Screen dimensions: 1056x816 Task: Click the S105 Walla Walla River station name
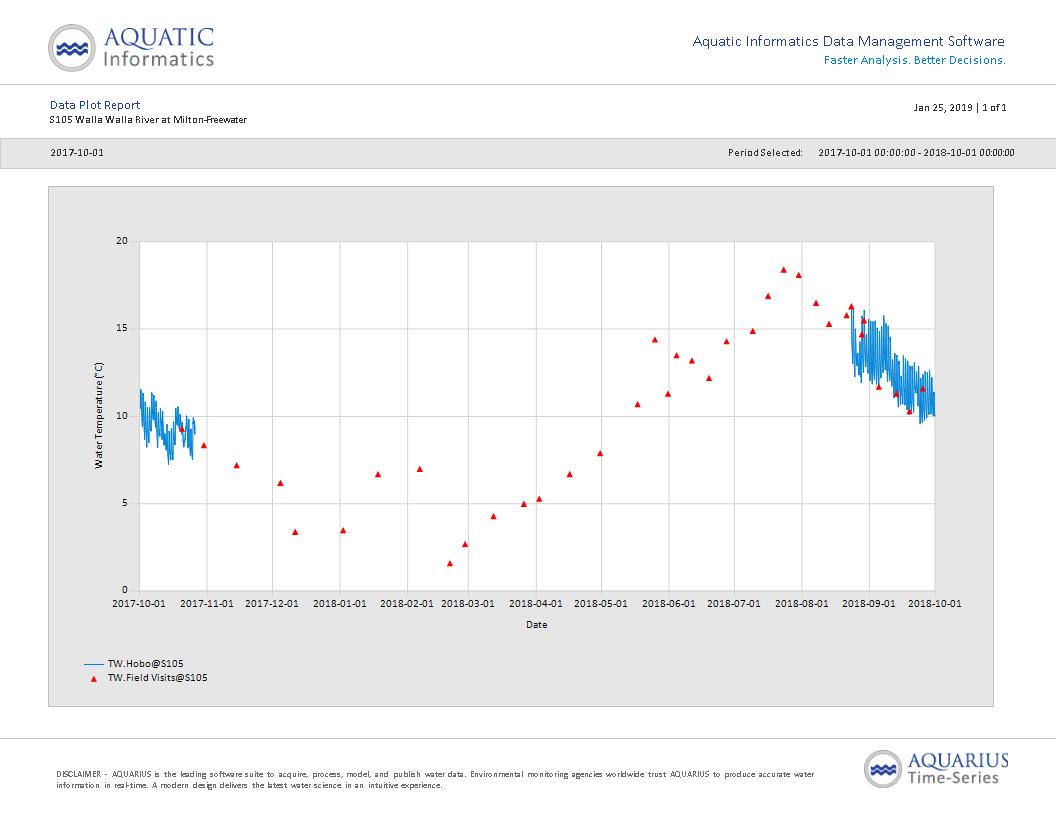tap(148, 120)
